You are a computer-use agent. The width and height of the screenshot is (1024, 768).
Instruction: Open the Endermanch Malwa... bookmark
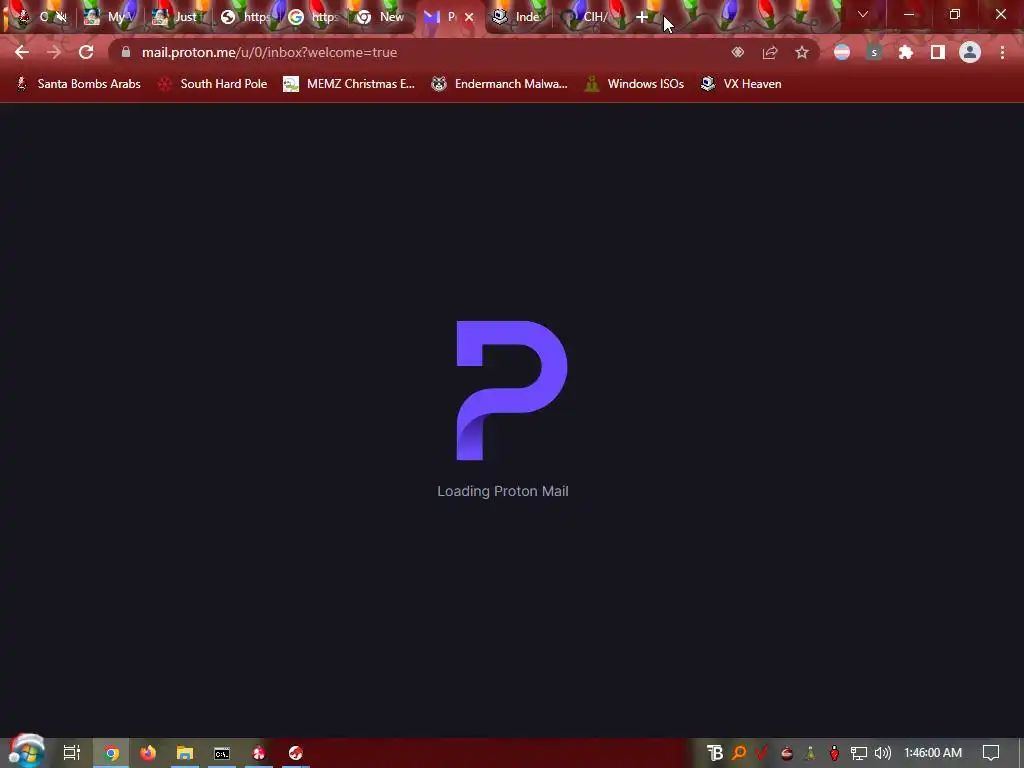(500, 84)
